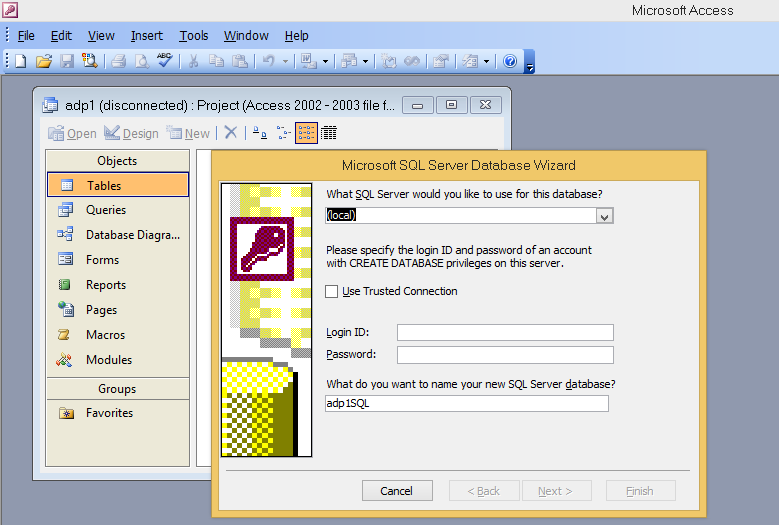Click the Login ID text field

[x=505, y=333]
